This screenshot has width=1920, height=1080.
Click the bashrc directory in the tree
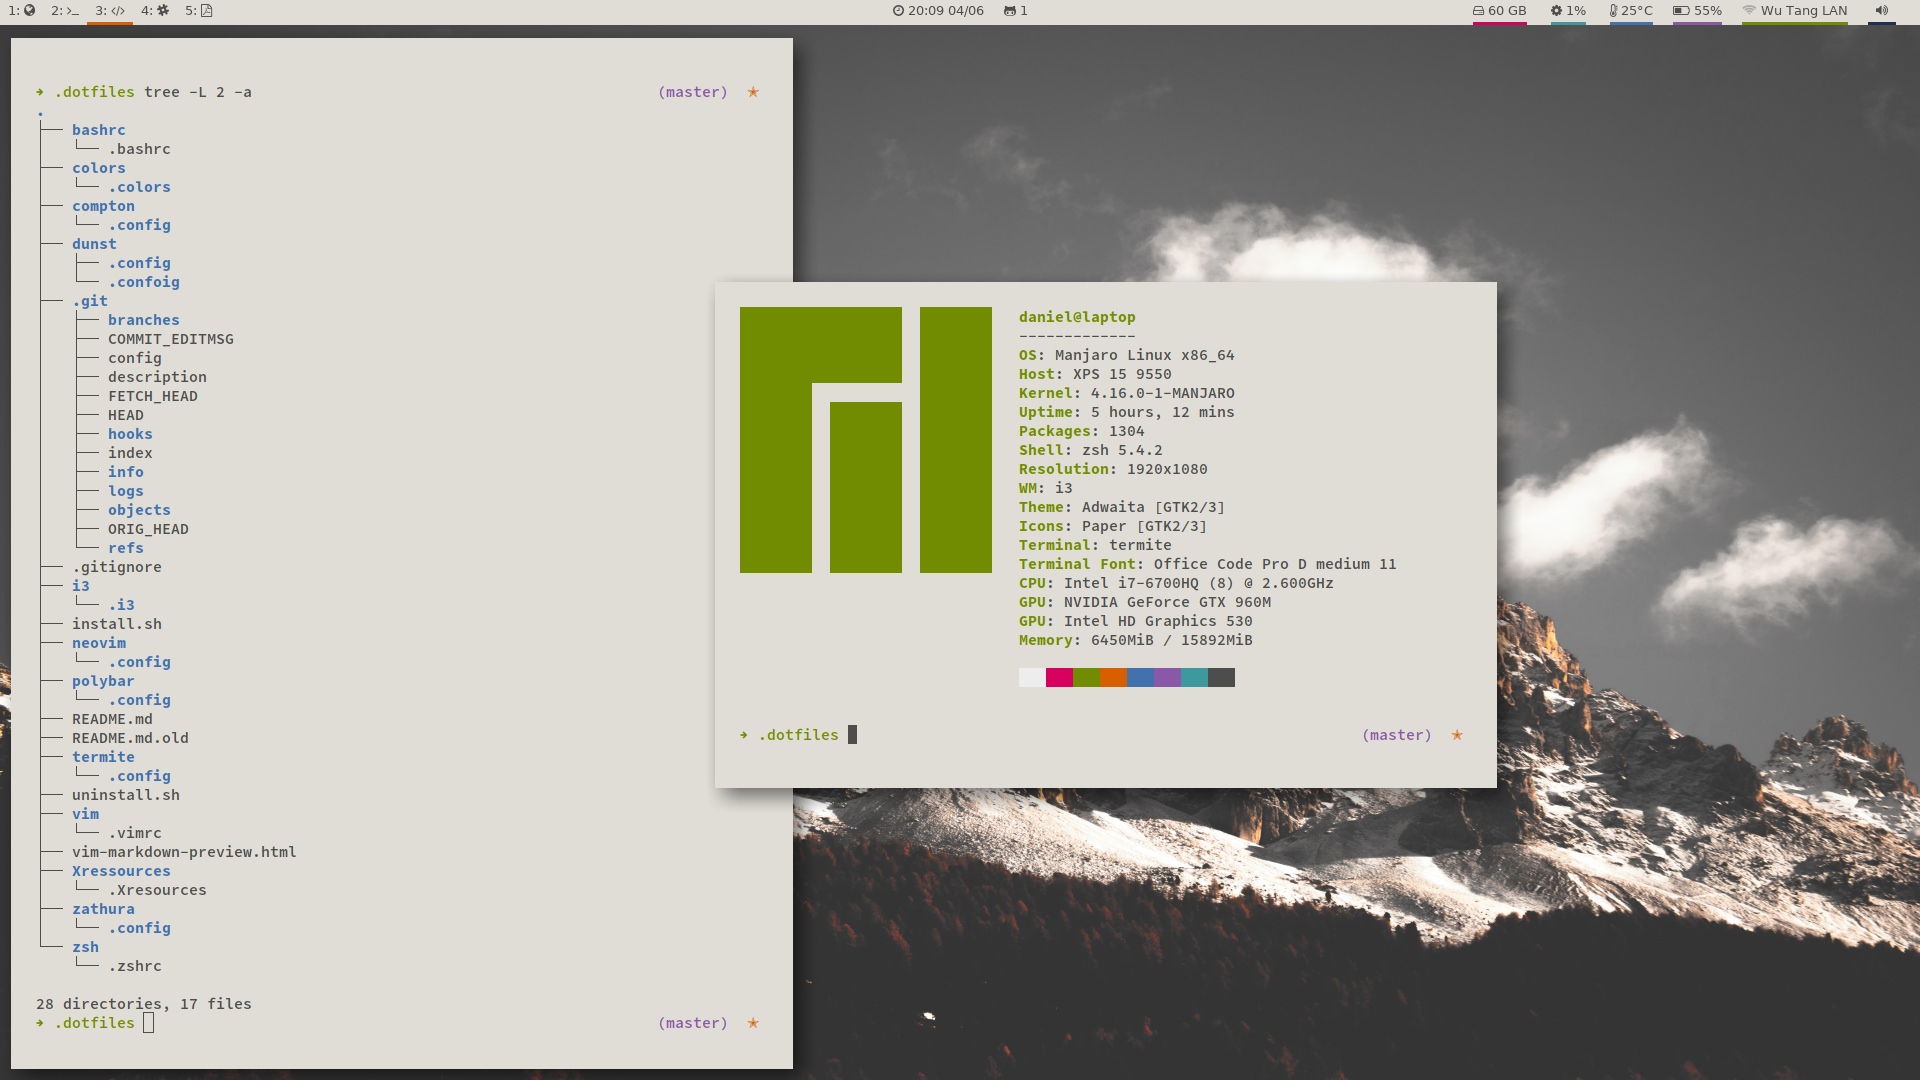[98, 130]
